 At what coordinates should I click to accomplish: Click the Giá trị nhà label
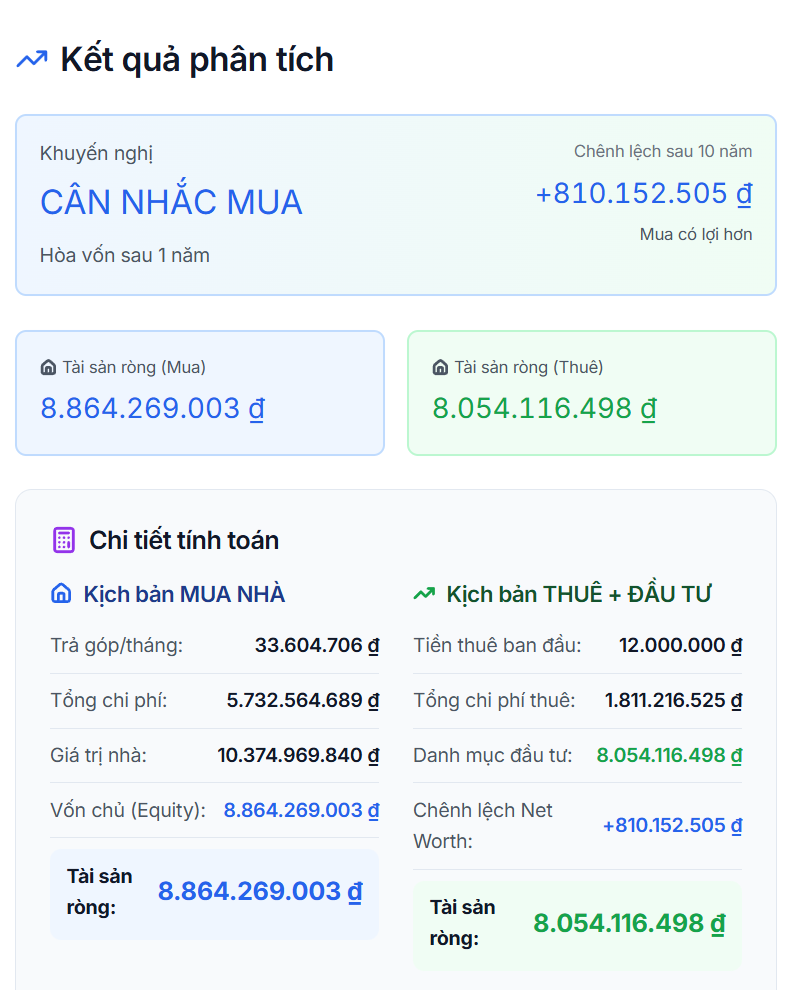tap(98, 755)
